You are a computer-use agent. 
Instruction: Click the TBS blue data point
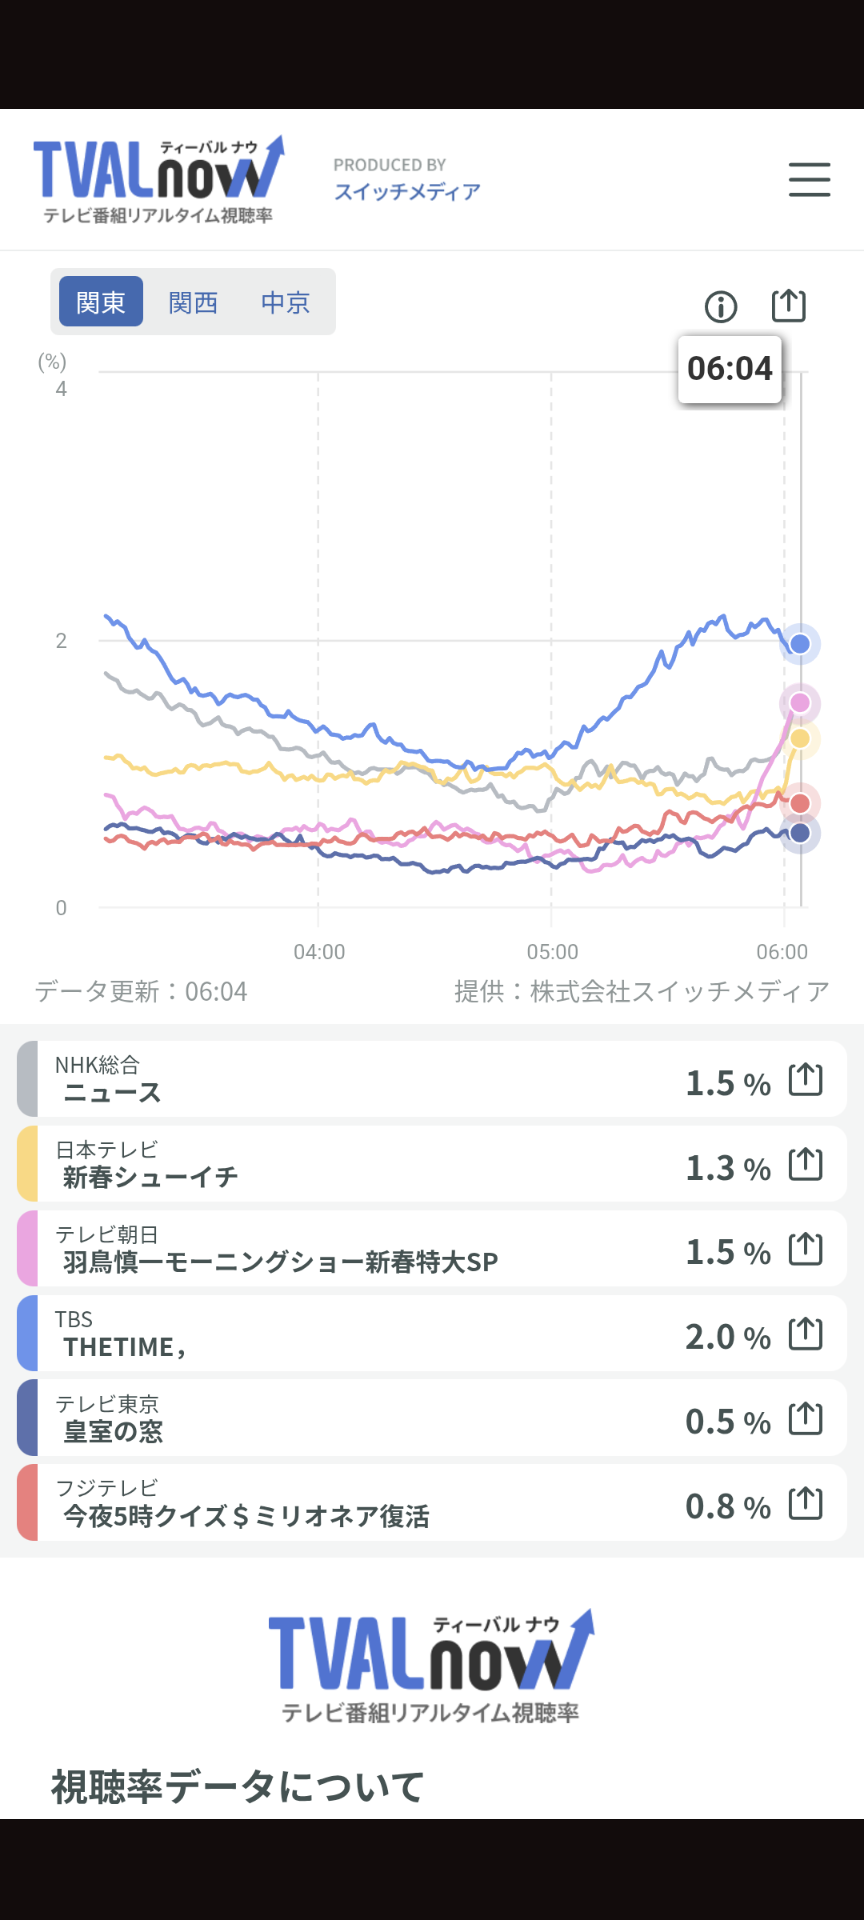[800, 644]
